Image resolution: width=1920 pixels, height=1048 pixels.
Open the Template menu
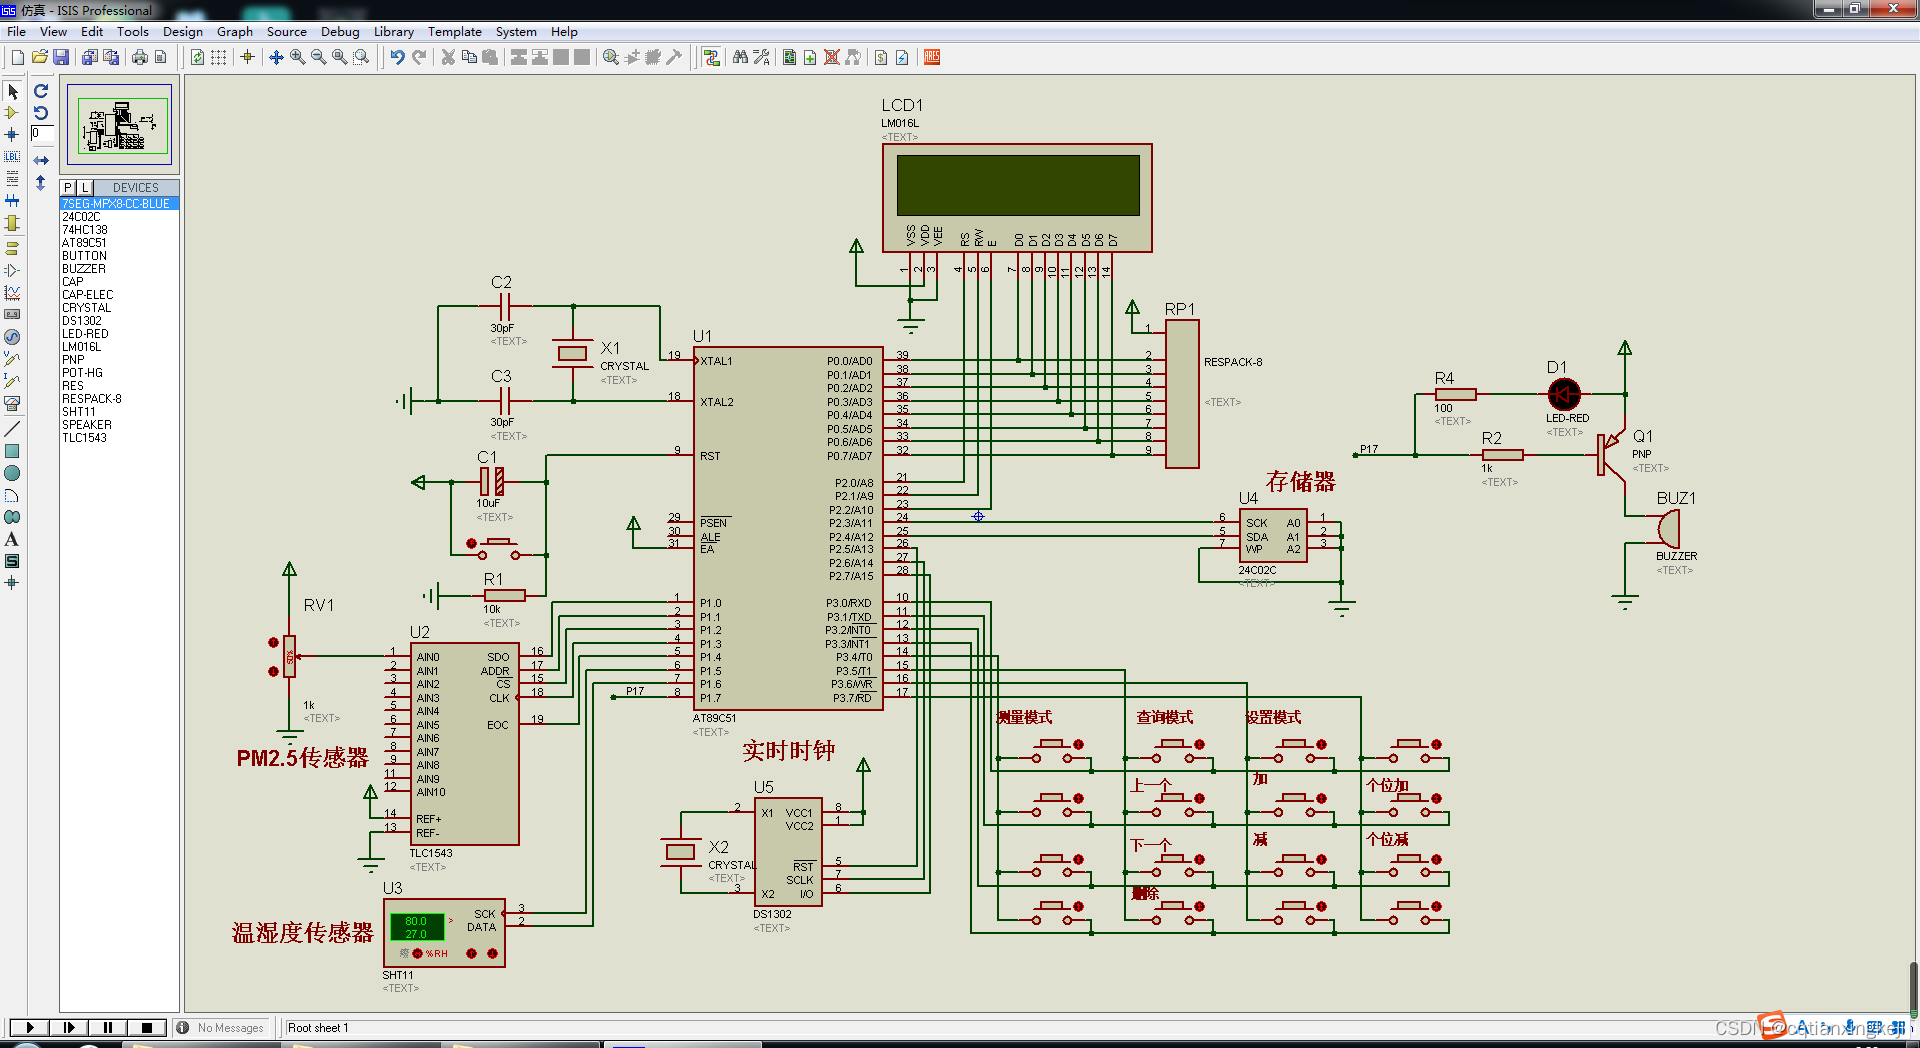pos(455,32)
